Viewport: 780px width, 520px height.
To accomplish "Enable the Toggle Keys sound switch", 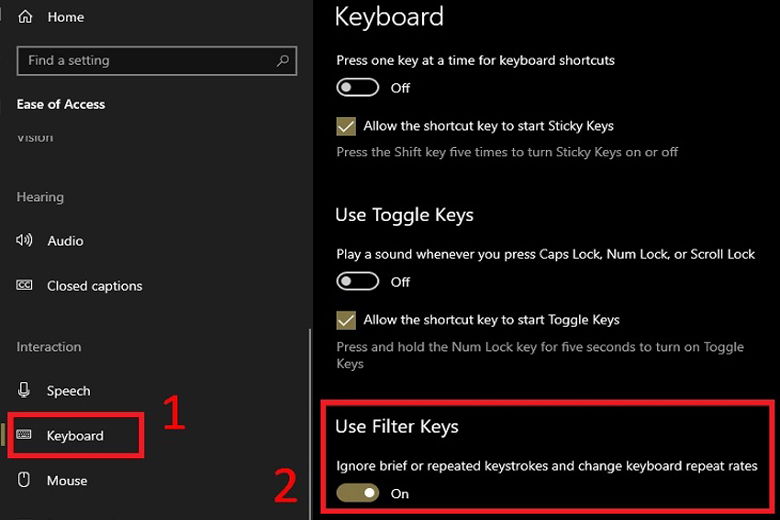I will click(x=357, y=282).
